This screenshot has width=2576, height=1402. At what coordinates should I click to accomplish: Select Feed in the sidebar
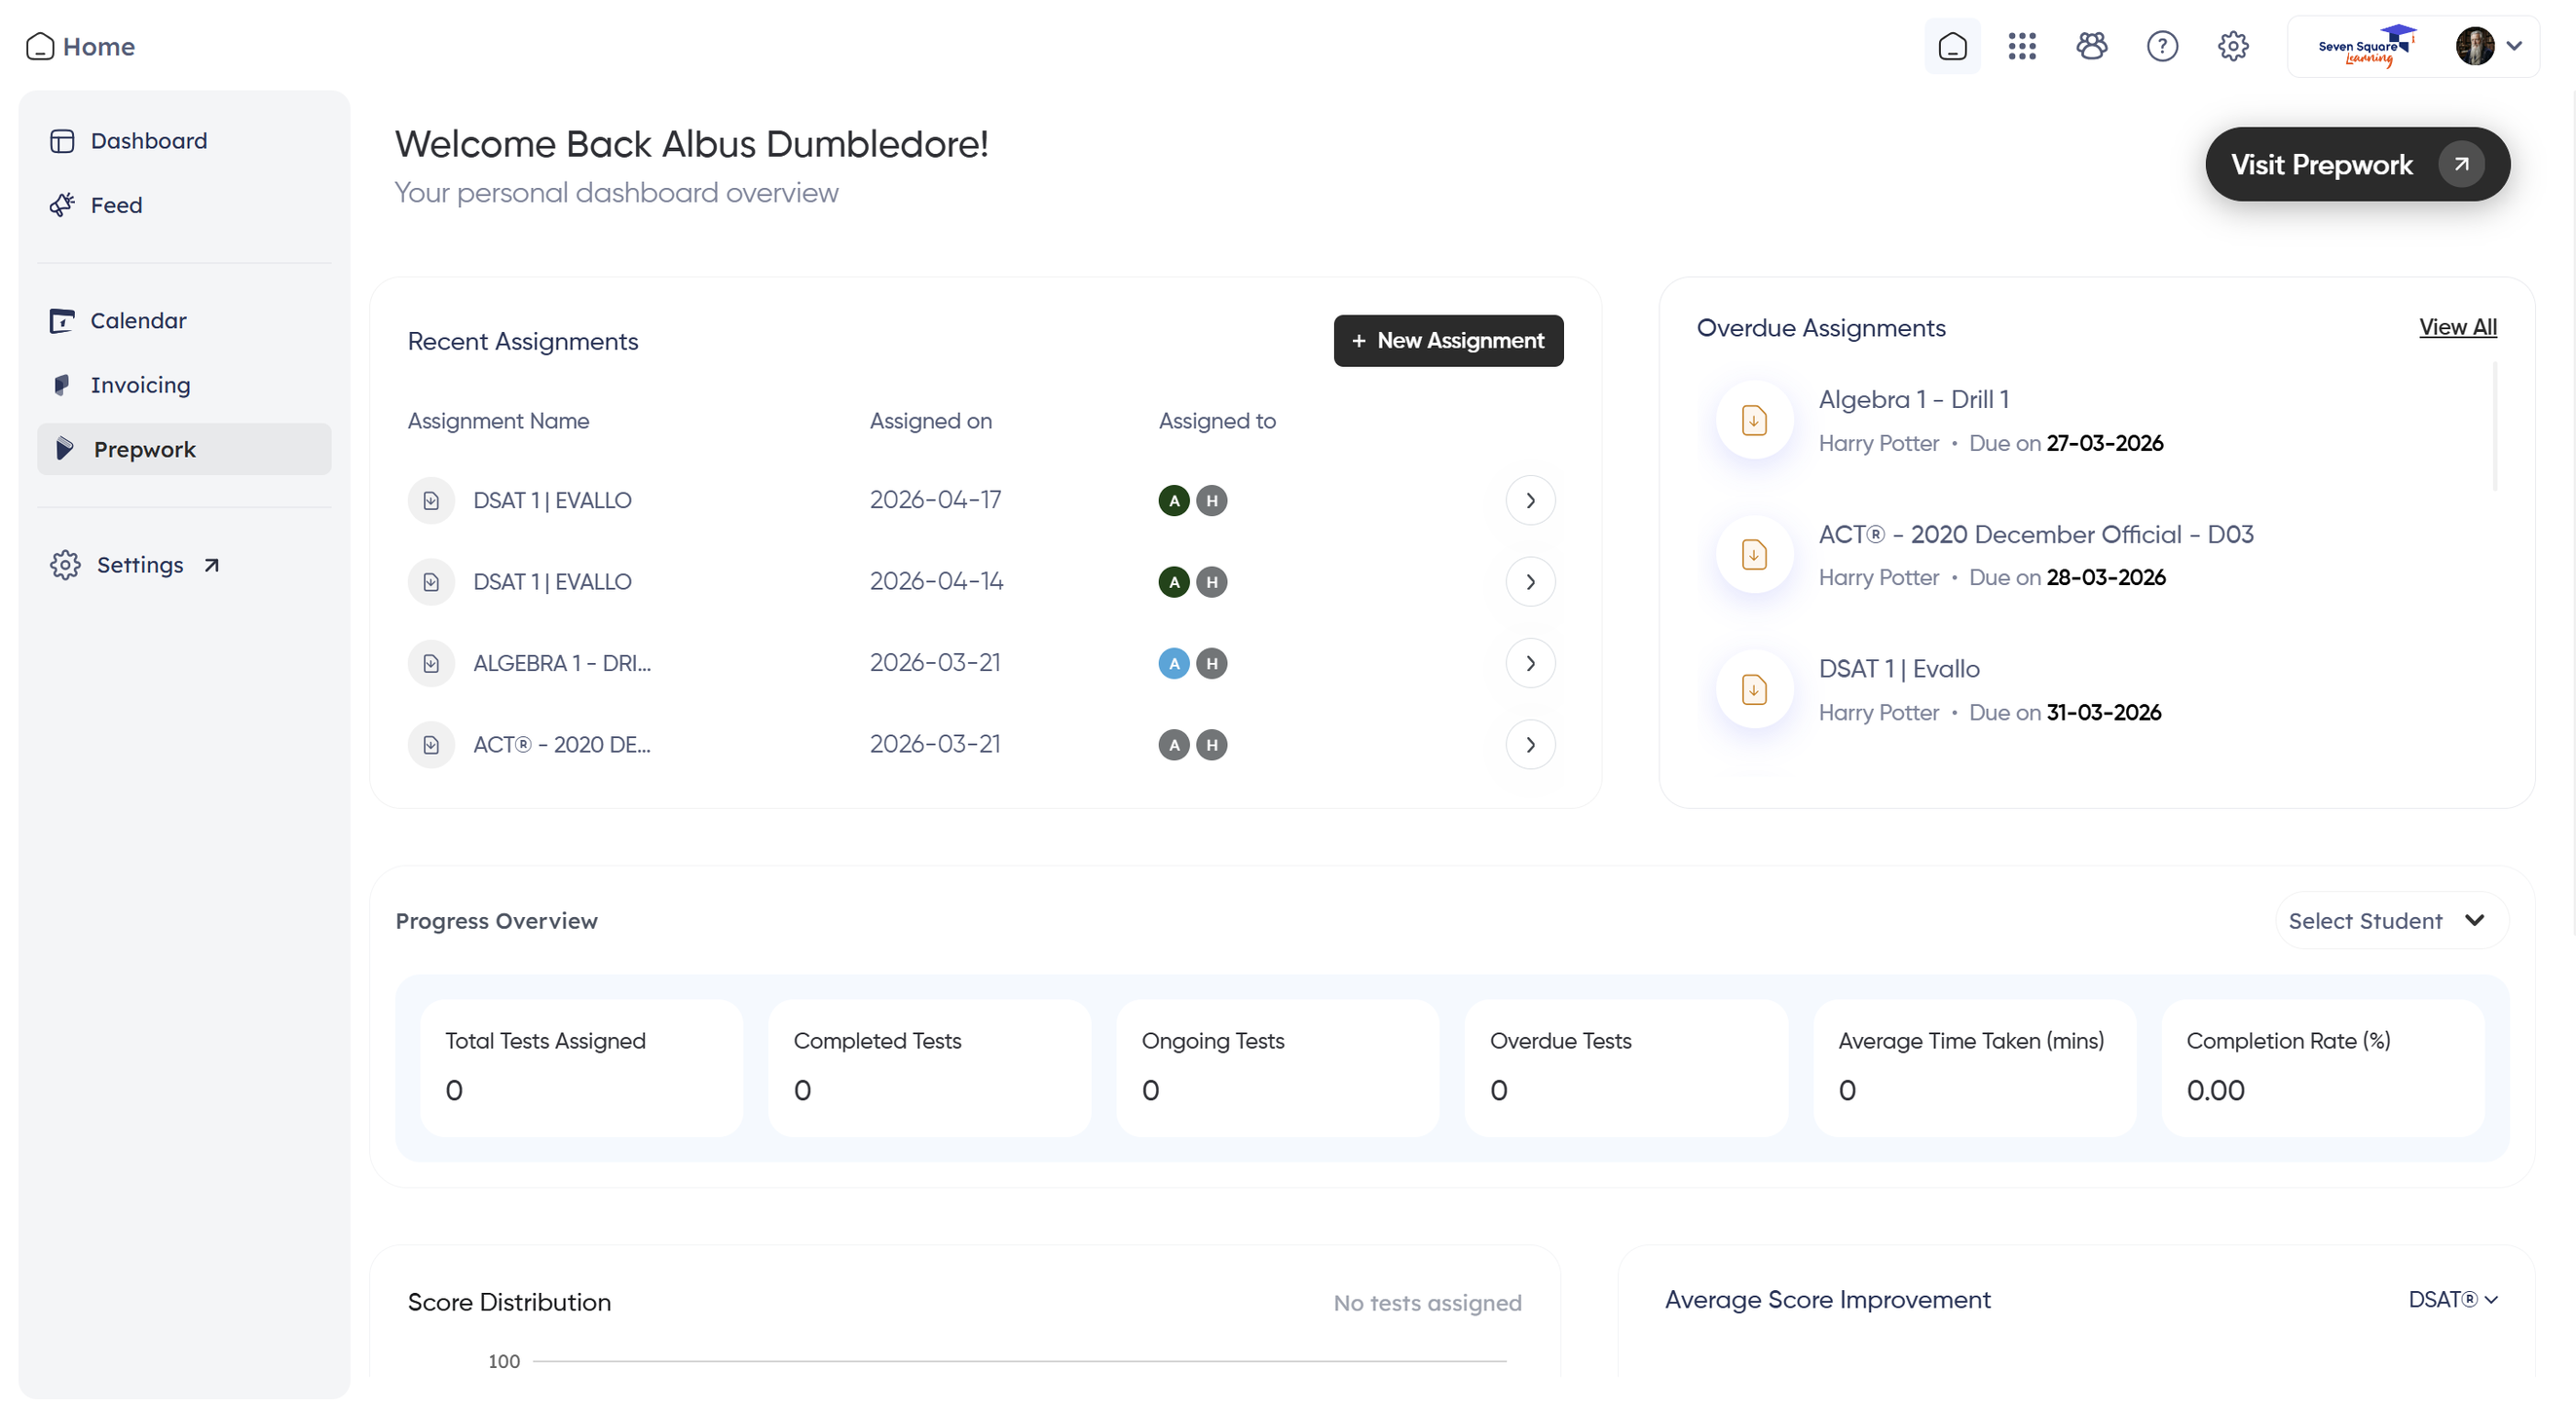point(116,205)
